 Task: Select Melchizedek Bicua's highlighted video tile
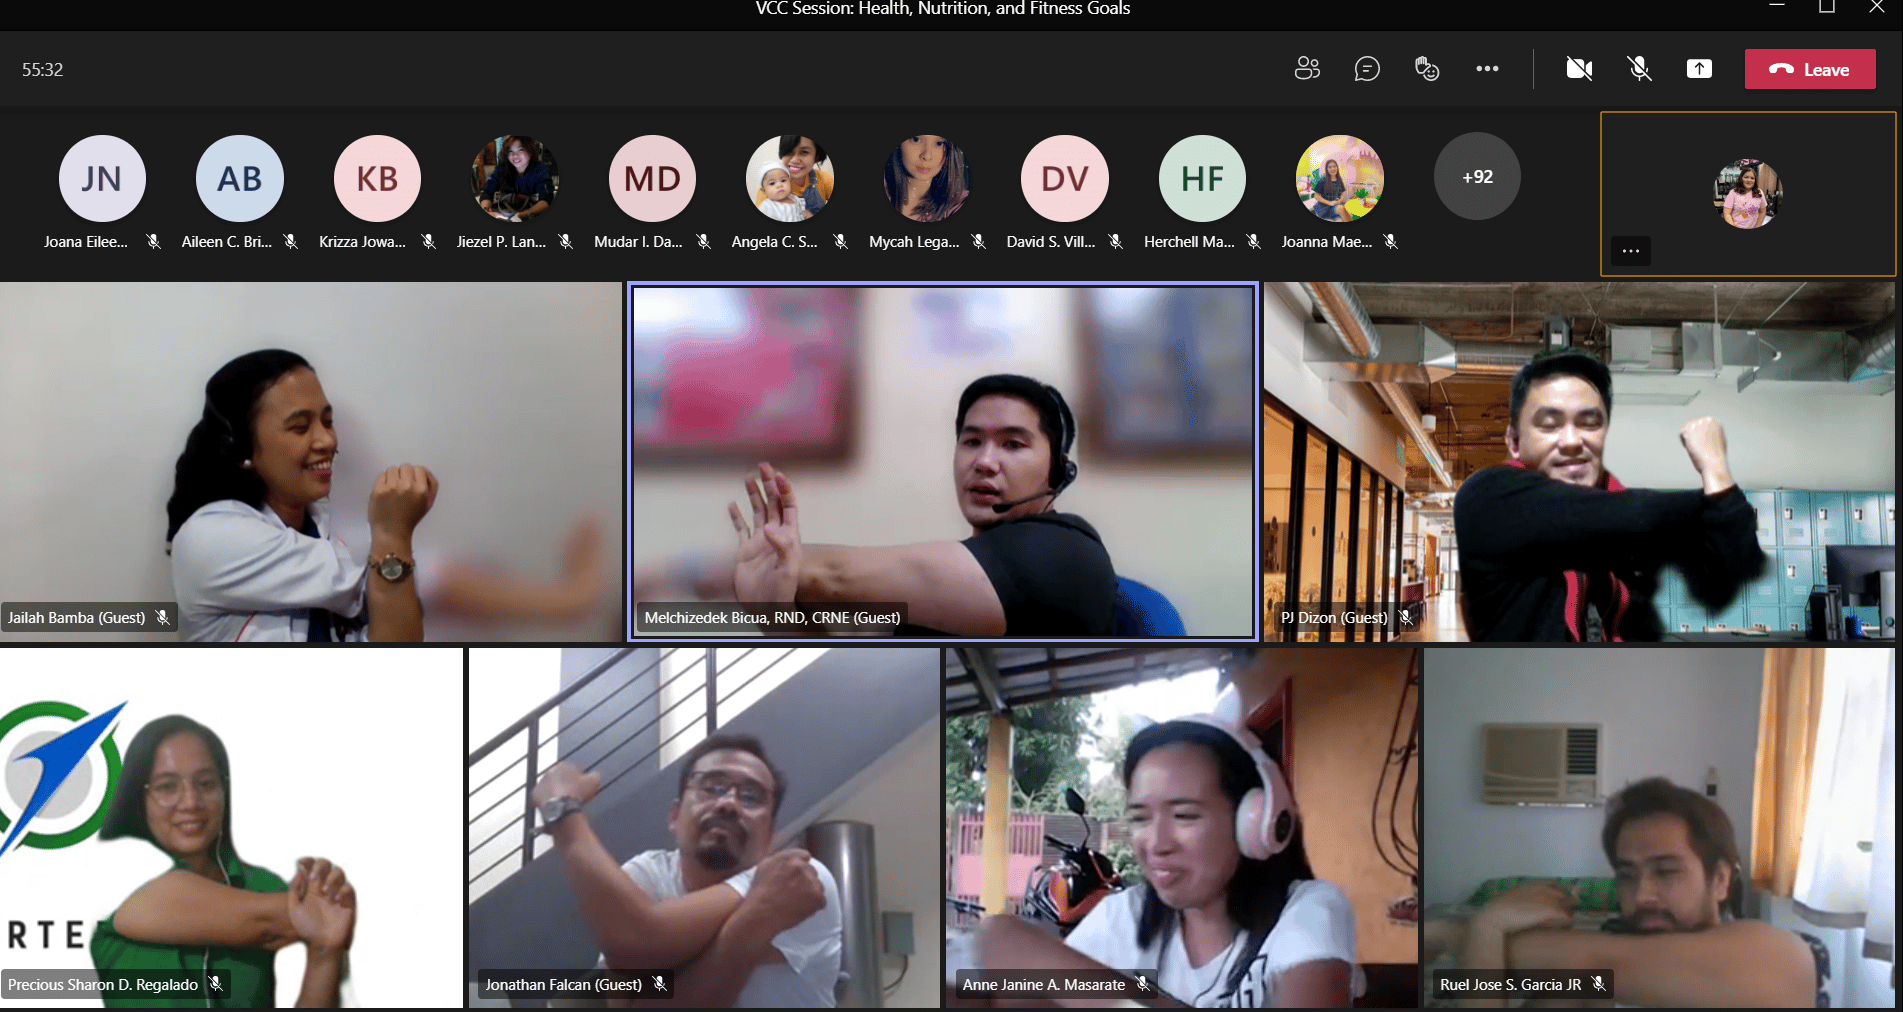tap(942, 461)
